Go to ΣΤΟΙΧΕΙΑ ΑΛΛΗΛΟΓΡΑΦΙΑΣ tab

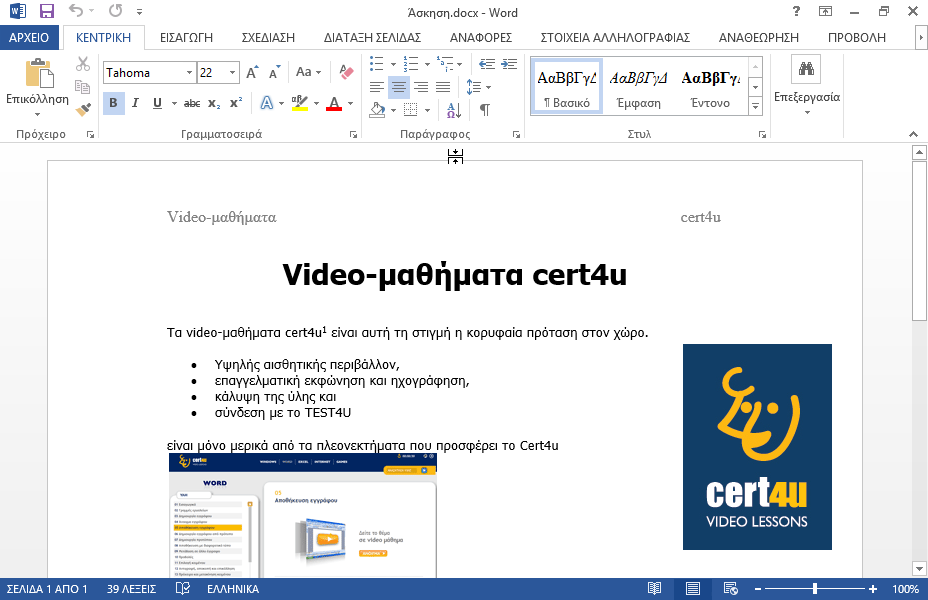click(x=615, y=37)
